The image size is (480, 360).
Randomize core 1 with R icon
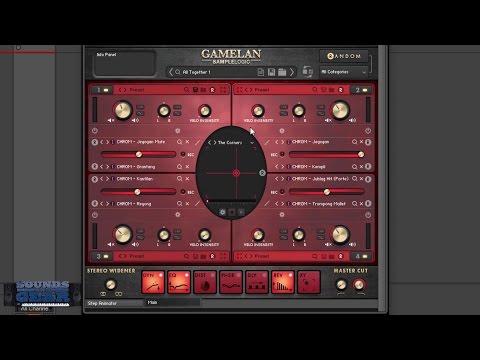click(212, 90)
